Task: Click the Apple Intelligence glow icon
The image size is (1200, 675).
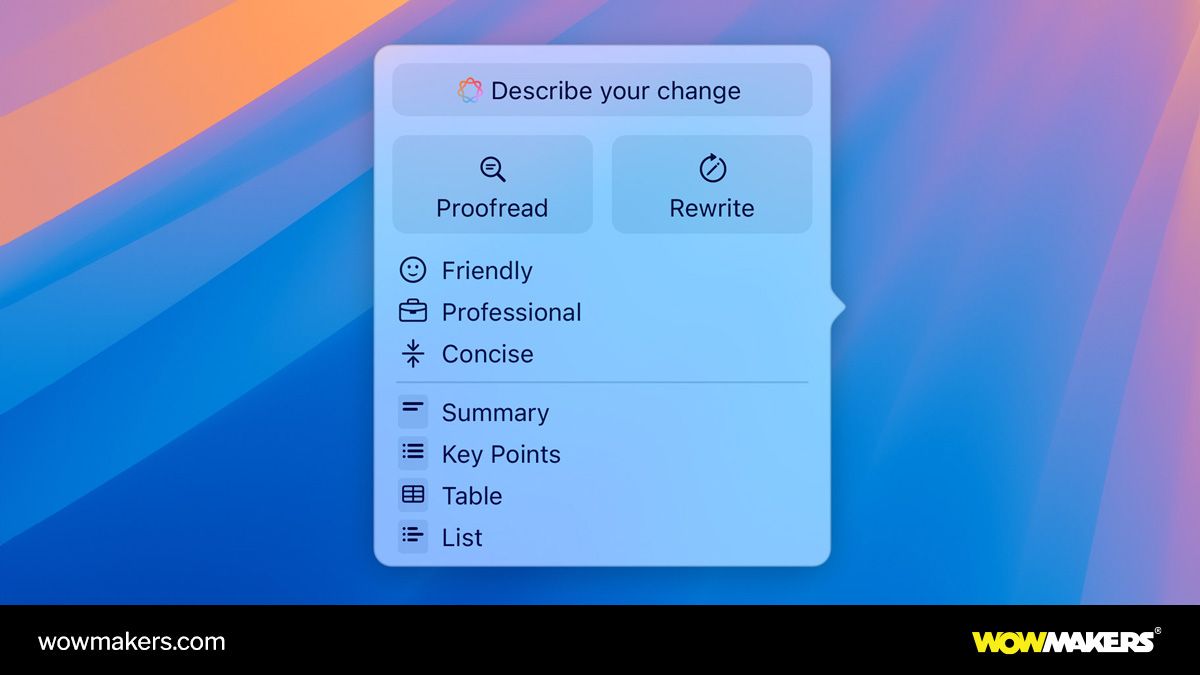Action: point(472,90)
